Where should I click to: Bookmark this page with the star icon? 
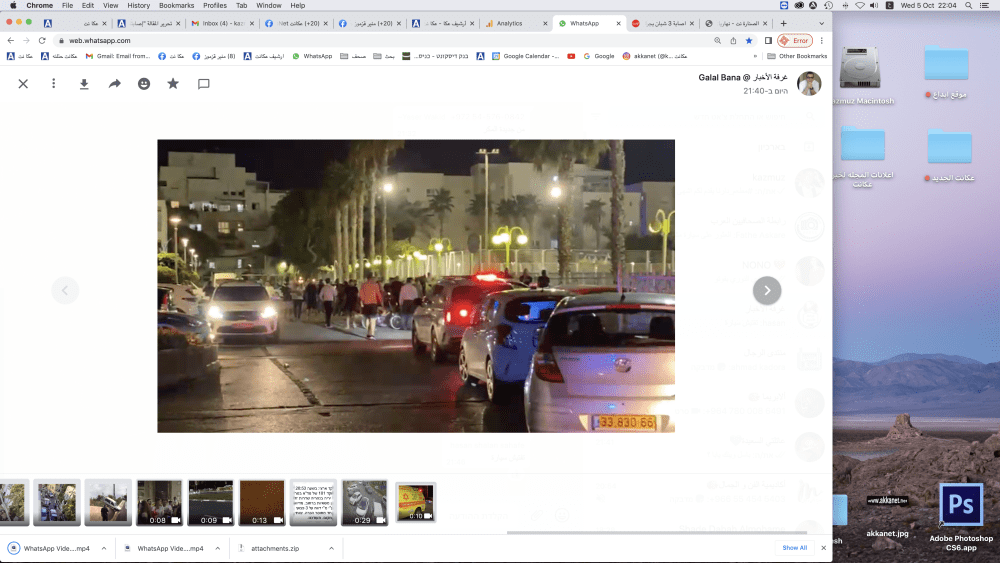click(749, 40)
